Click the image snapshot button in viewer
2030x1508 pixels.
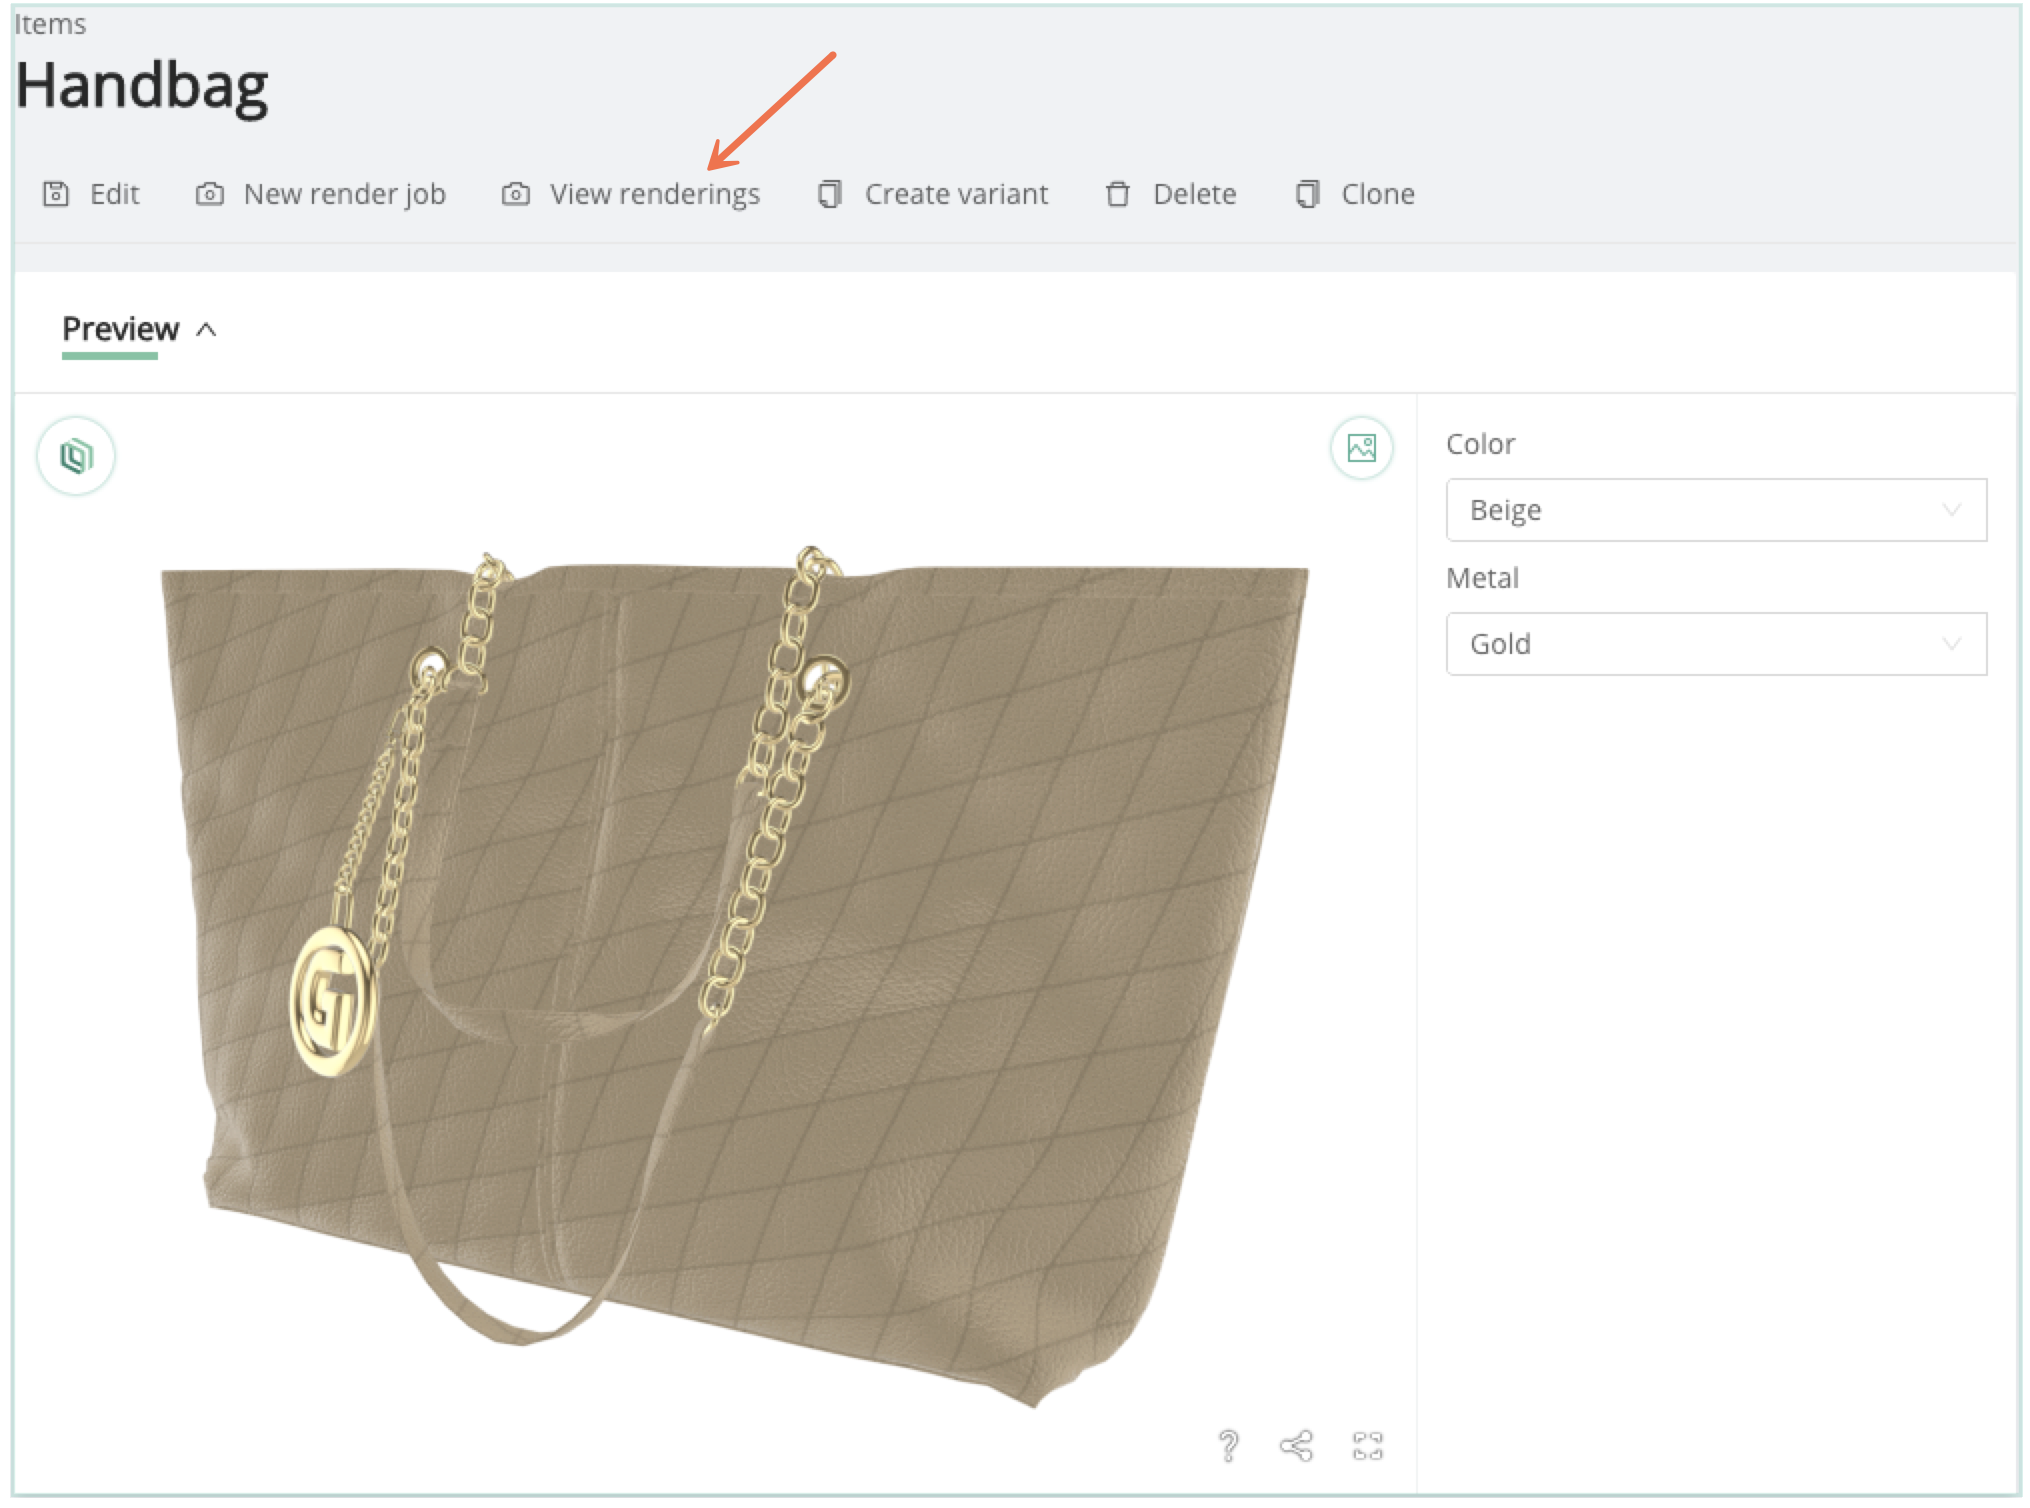click(x=1361, y=448)
